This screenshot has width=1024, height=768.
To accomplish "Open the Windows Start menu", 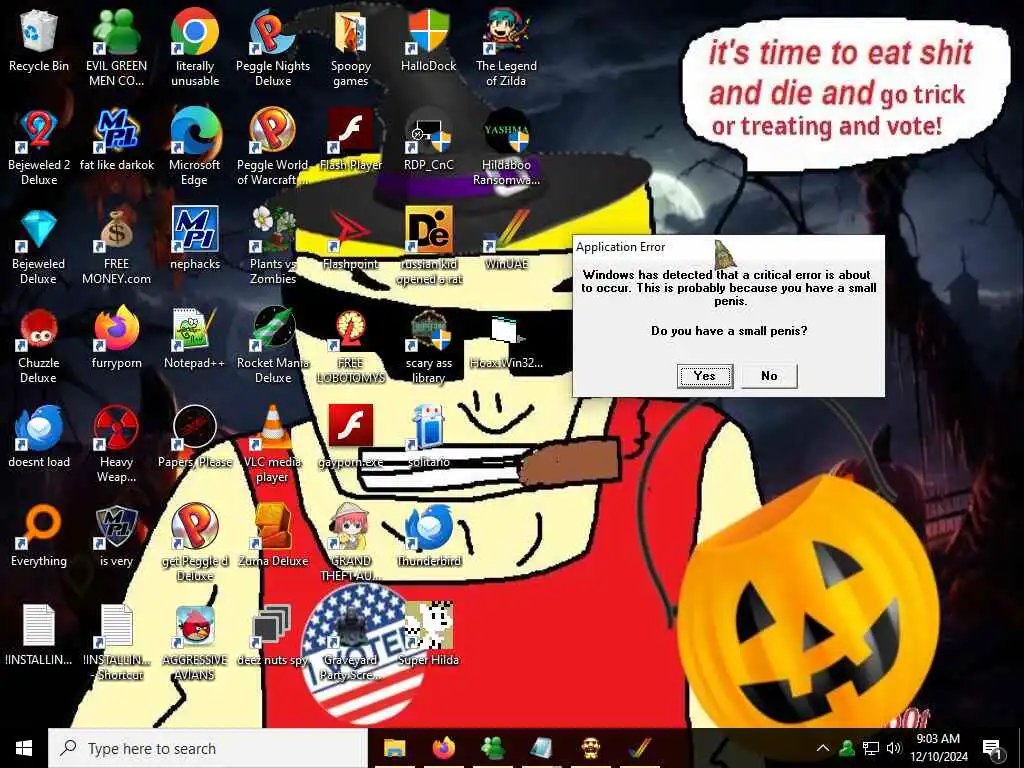I will point(24,748).
